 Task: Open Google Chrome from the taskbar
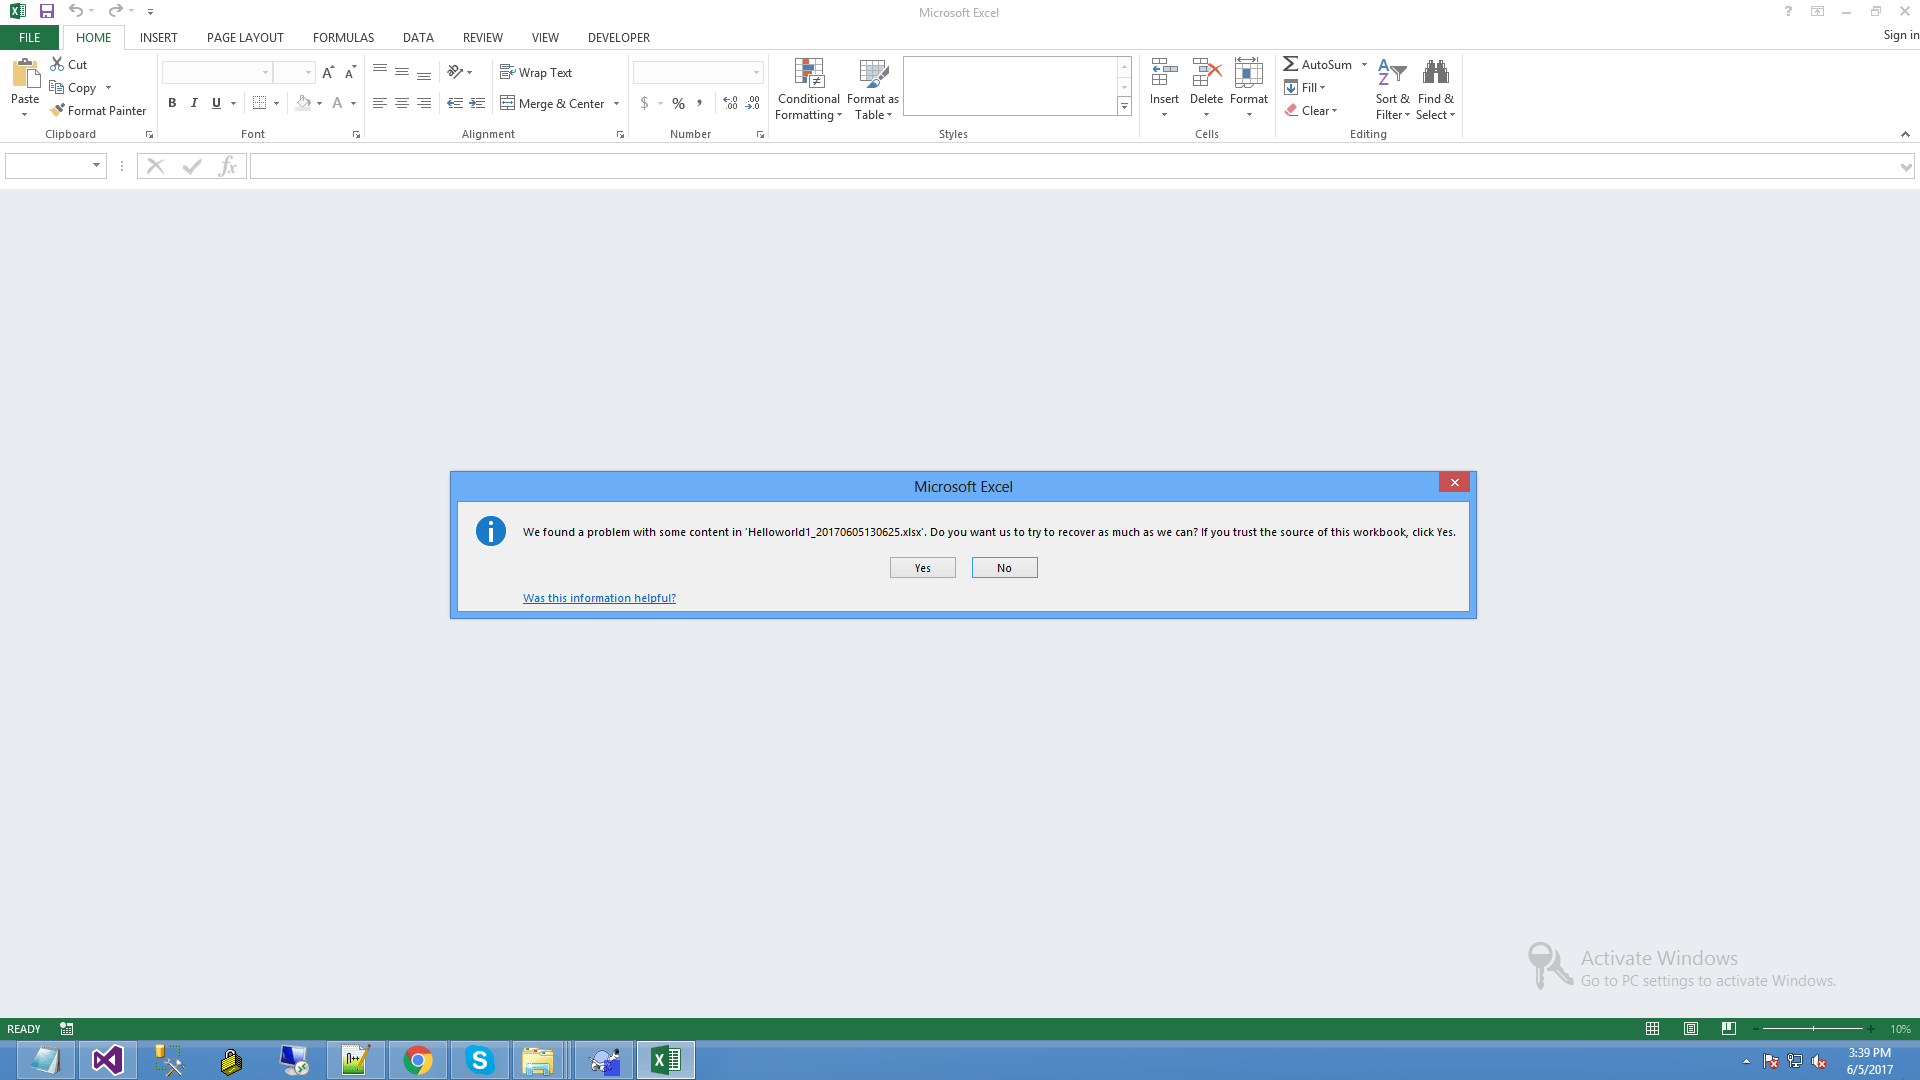click(x=418, y=1060)
